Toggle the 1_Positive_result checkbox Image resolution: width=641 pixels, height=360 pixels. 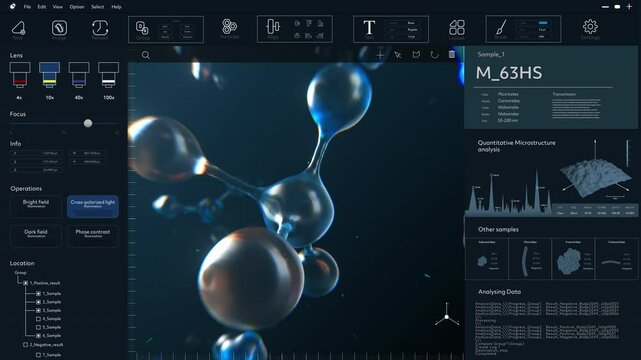tap(26, 283)
